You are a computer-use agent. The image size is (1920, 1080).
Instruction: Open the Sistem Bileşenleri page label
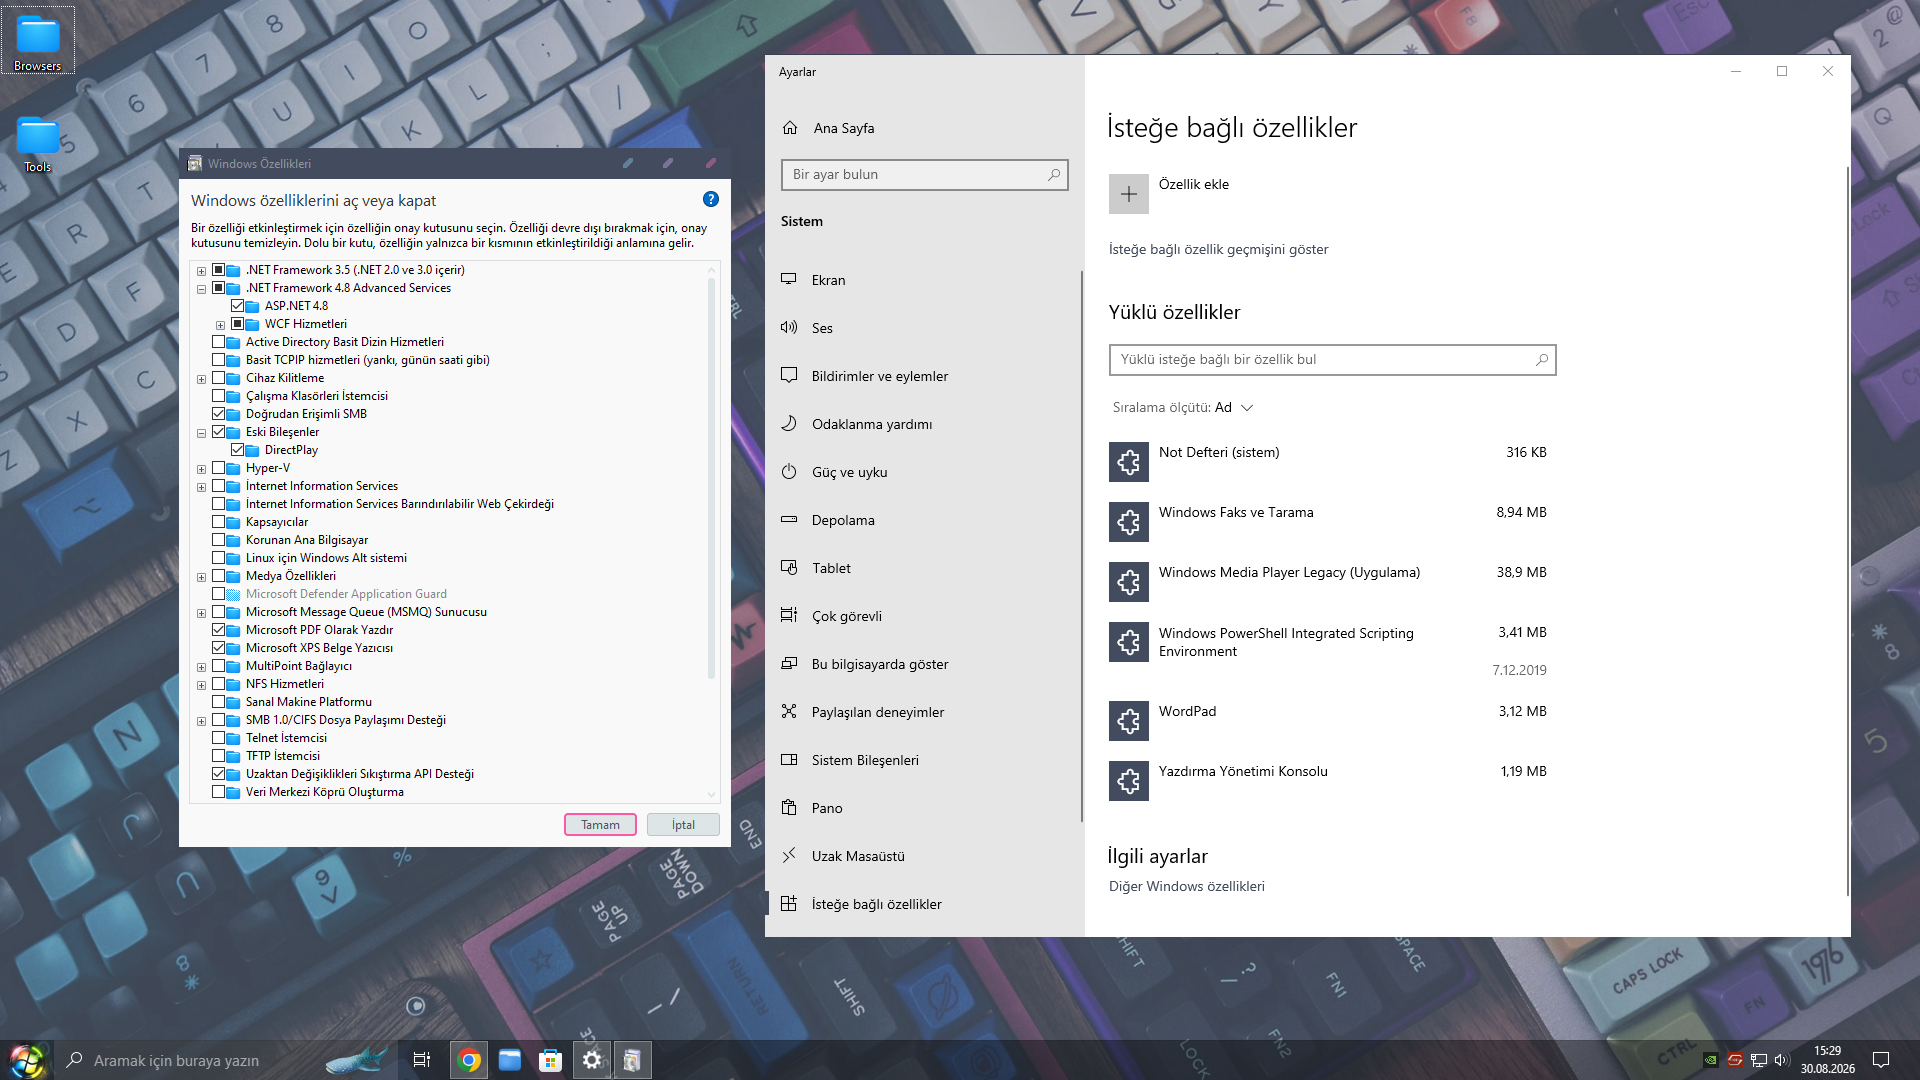point(865,760)
